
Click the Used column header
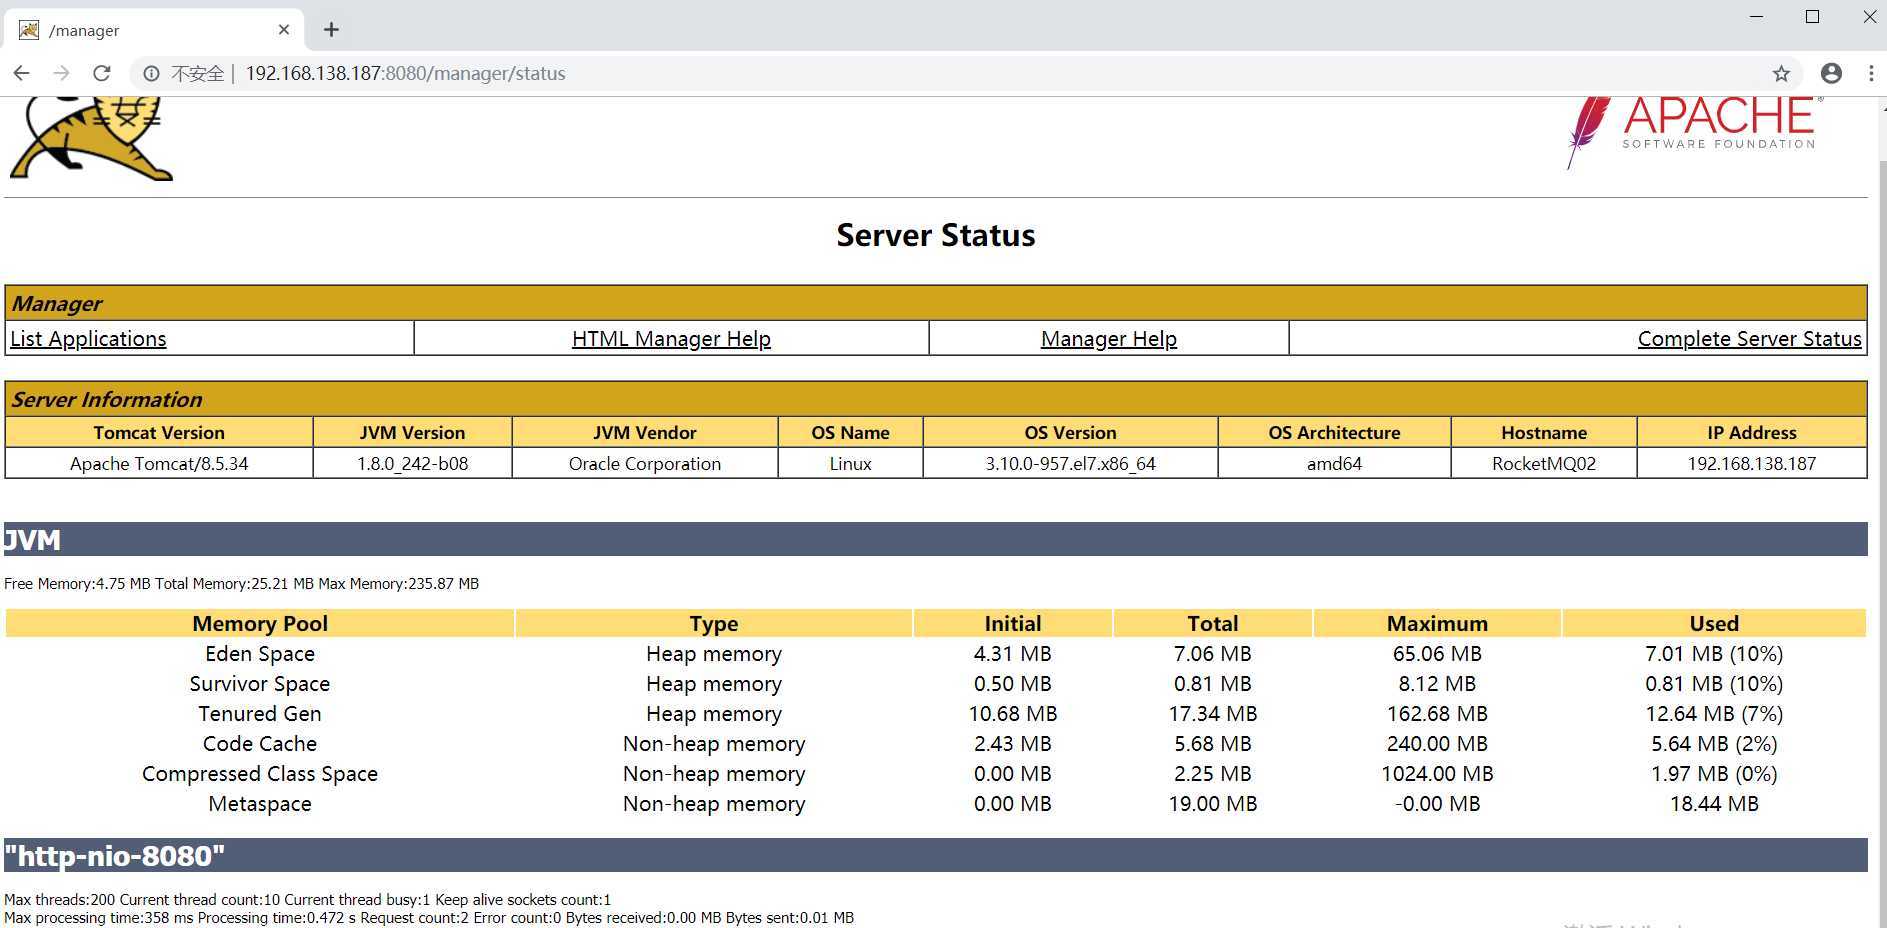(x=1714, y=623)
